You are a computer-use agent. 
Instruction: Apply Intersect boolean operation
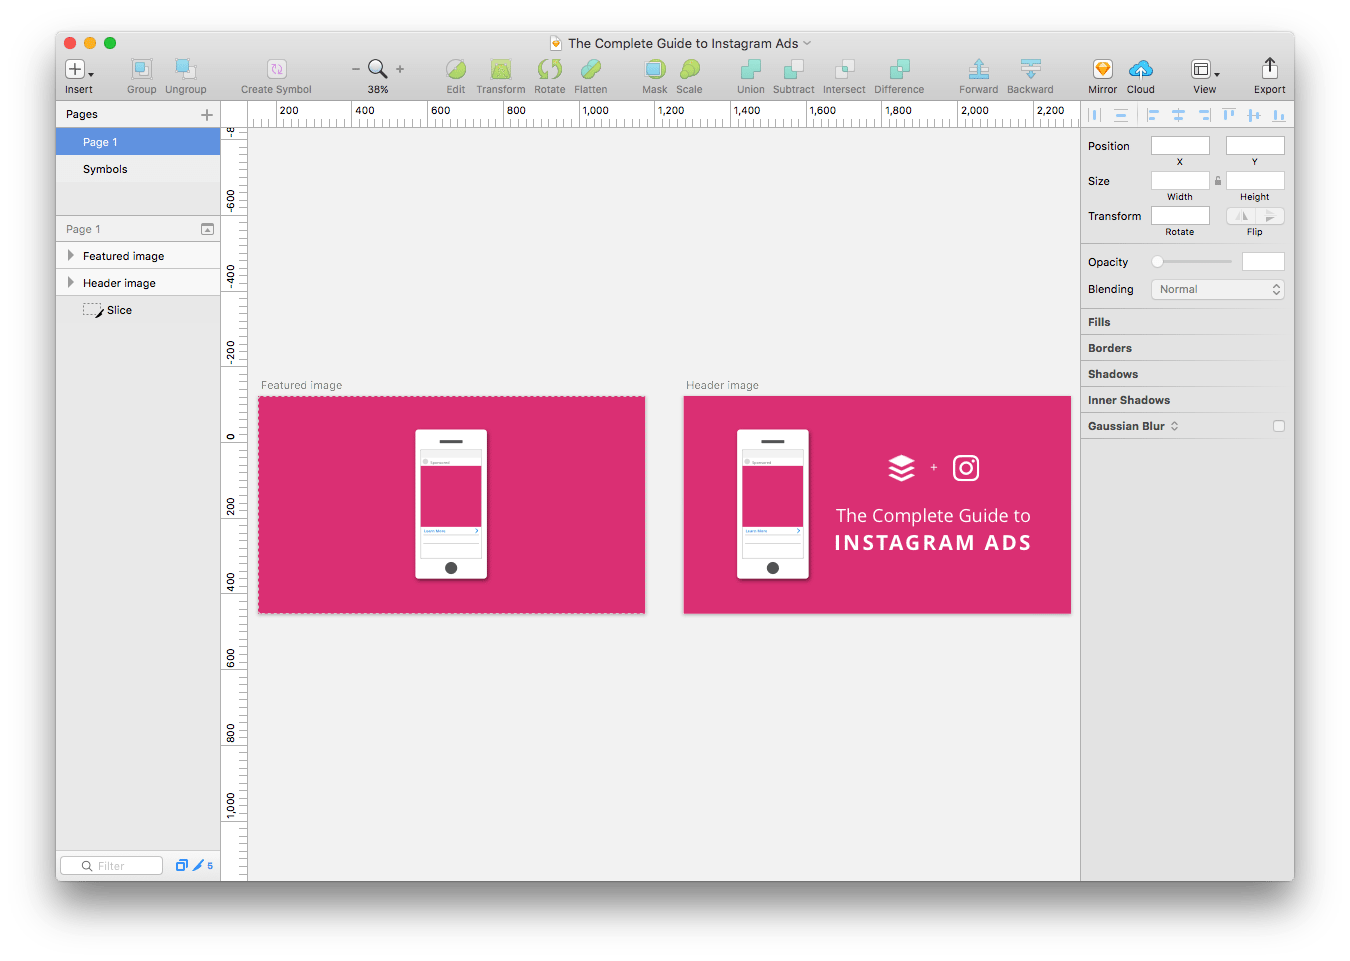click(x=845, y=69)
